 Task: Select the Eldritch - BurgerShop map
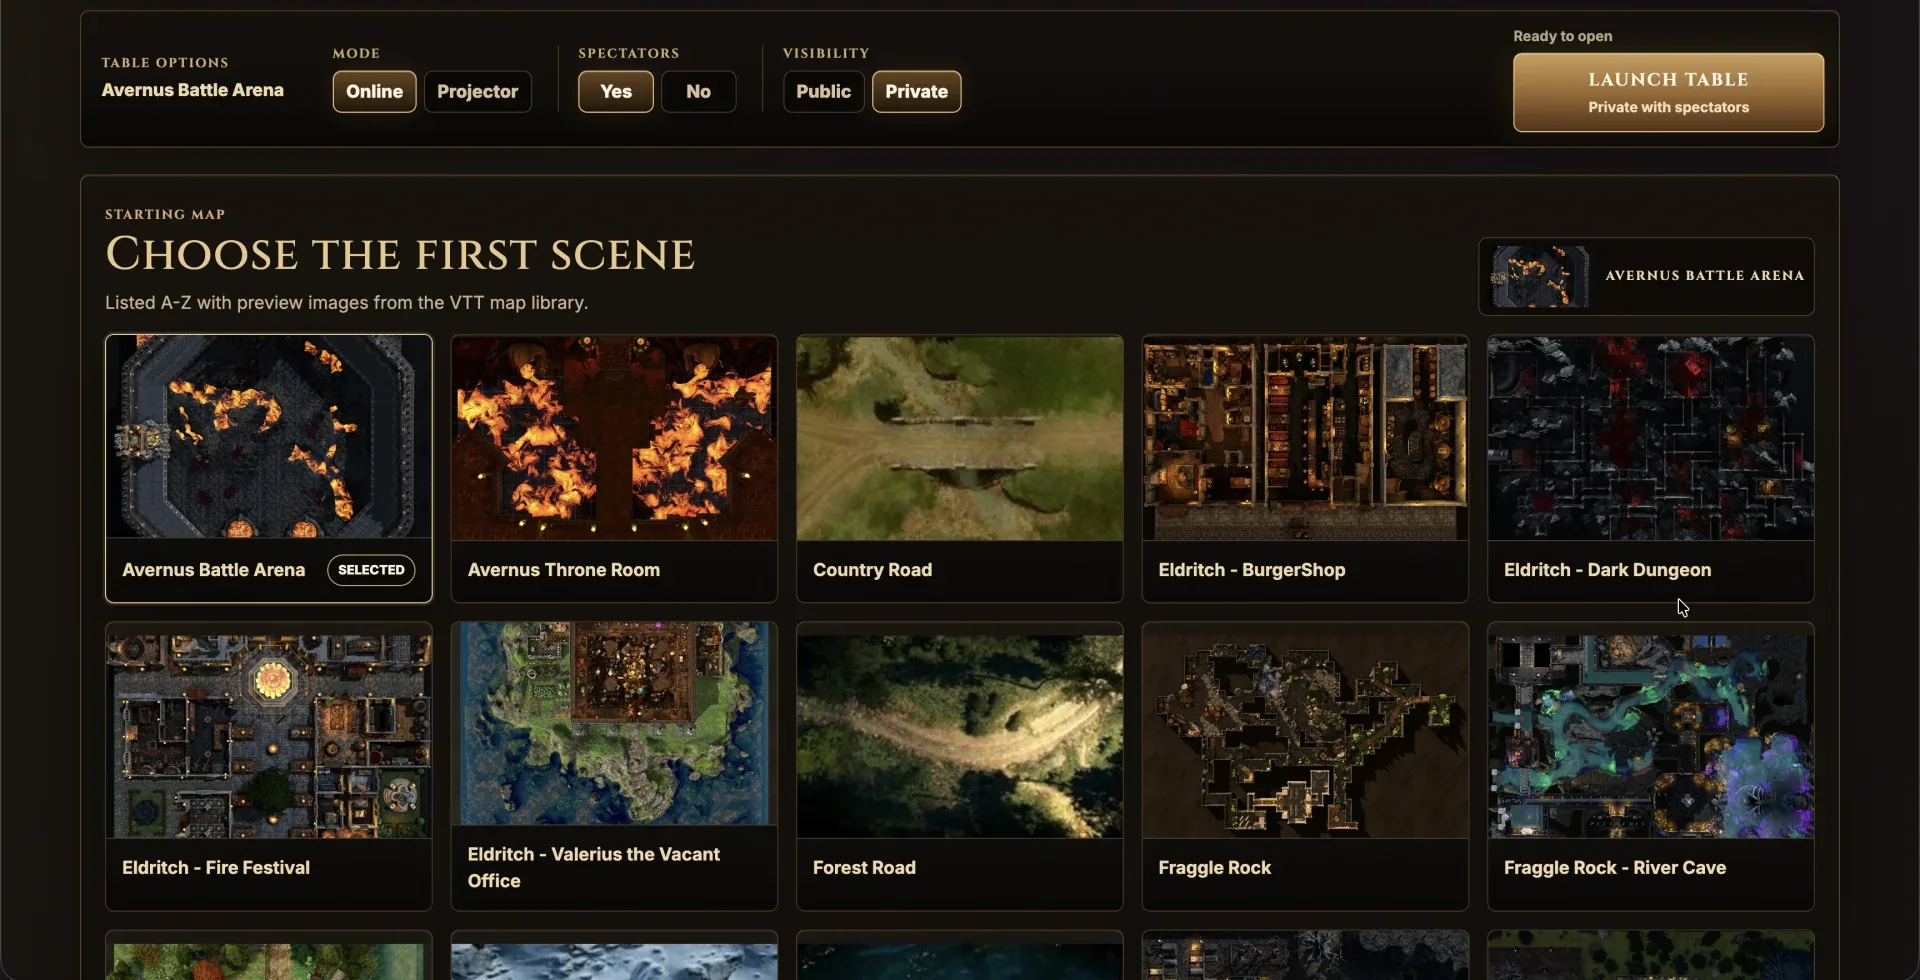click(x=1305, y=468)
